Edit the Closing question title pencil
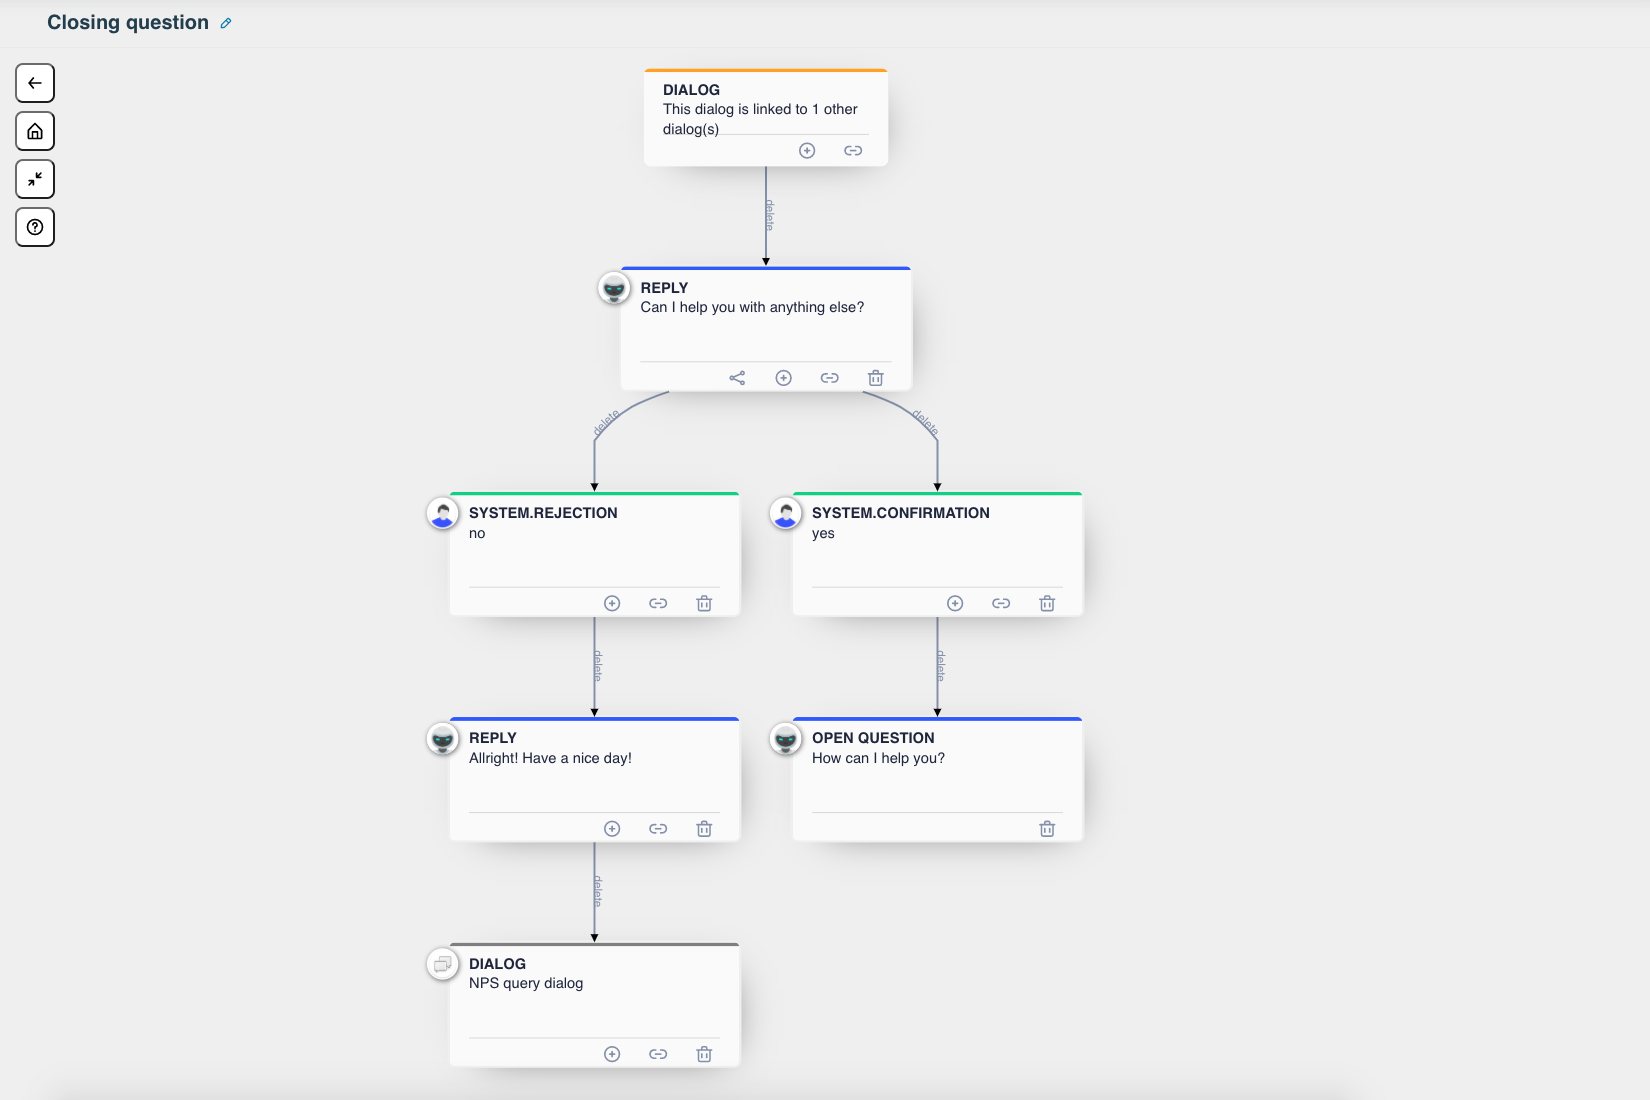The width and height of the screenshot is (1650, 1100). pos(226,23)
